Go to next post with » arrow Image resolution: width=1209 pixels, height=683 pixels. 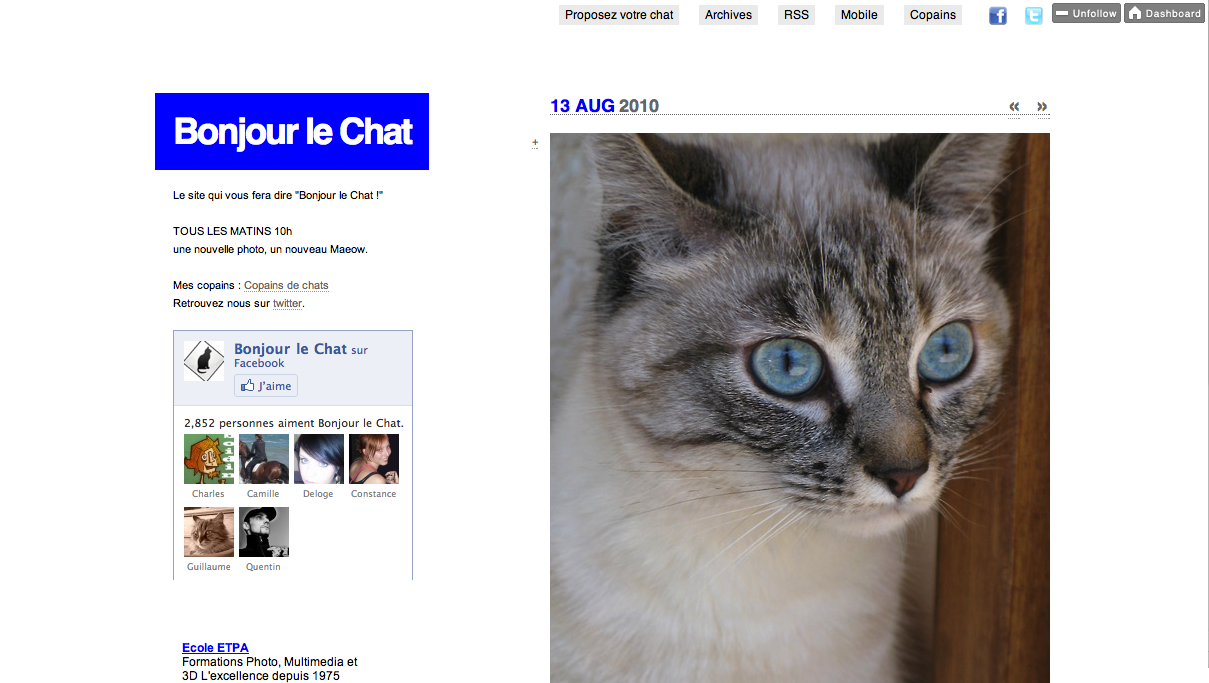coord(1042,106)
